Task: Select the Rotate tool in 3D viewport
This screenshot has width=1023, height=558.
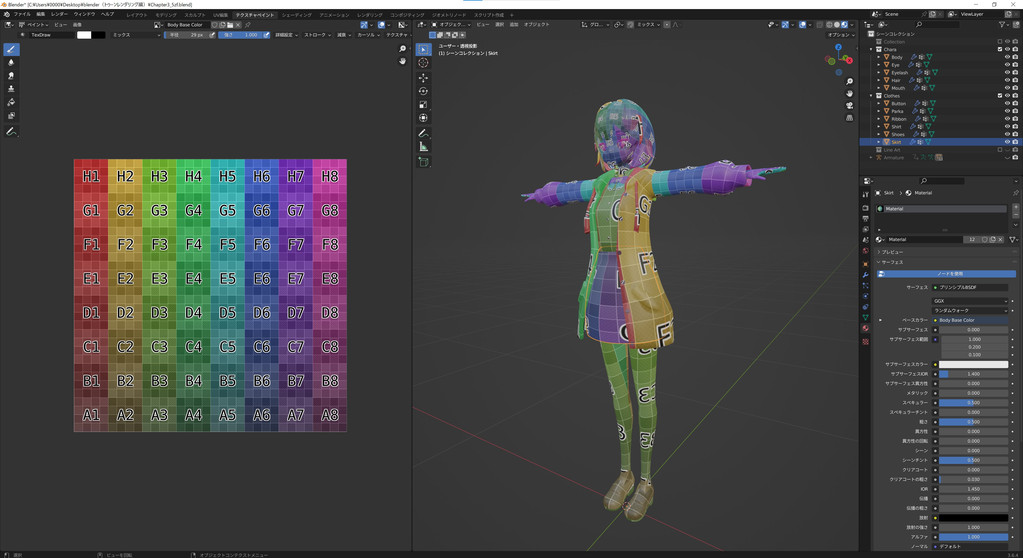Action: (x=423, y=91)
